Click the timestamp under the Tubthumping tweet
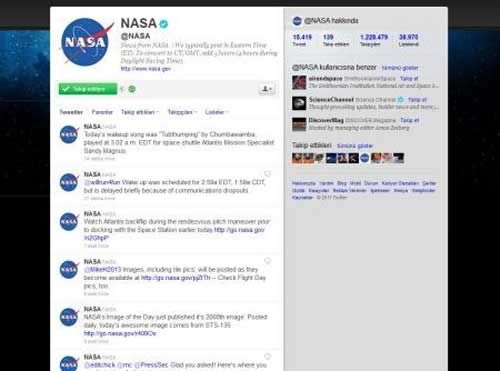Viewport: 500px width, 371px height. coord(99,159)
